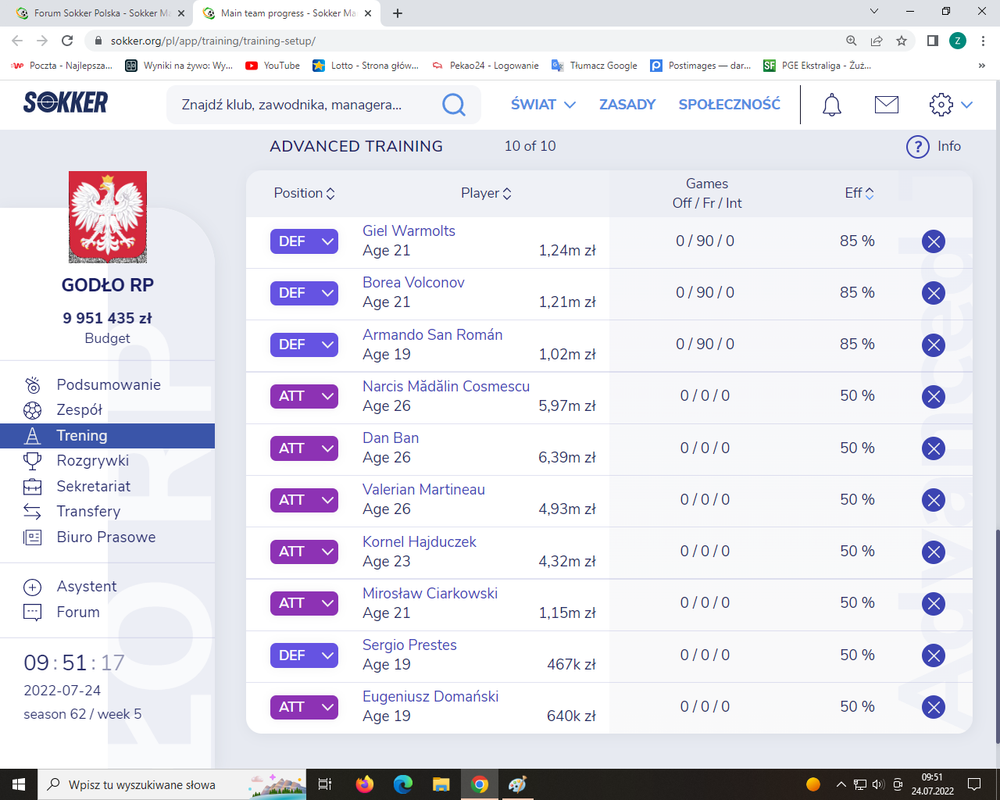Open position dropdown for Armando San Román
Screen dimensions: 1000x800
304,344
